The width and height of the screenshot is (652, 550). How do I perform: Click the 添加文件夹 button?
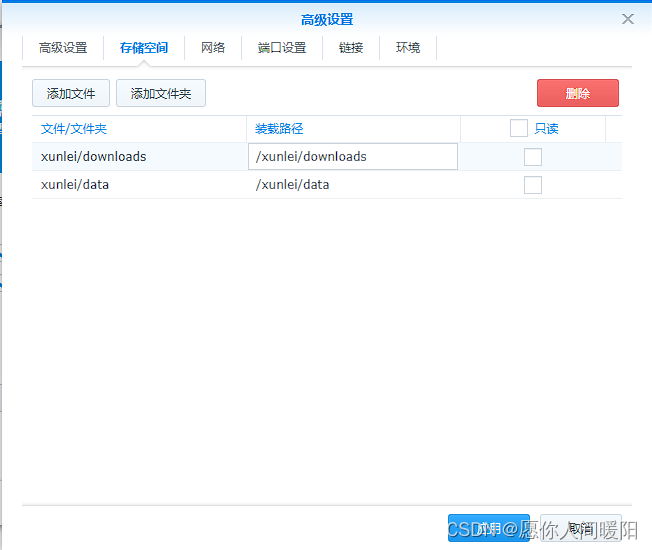[x=161, y=93]
